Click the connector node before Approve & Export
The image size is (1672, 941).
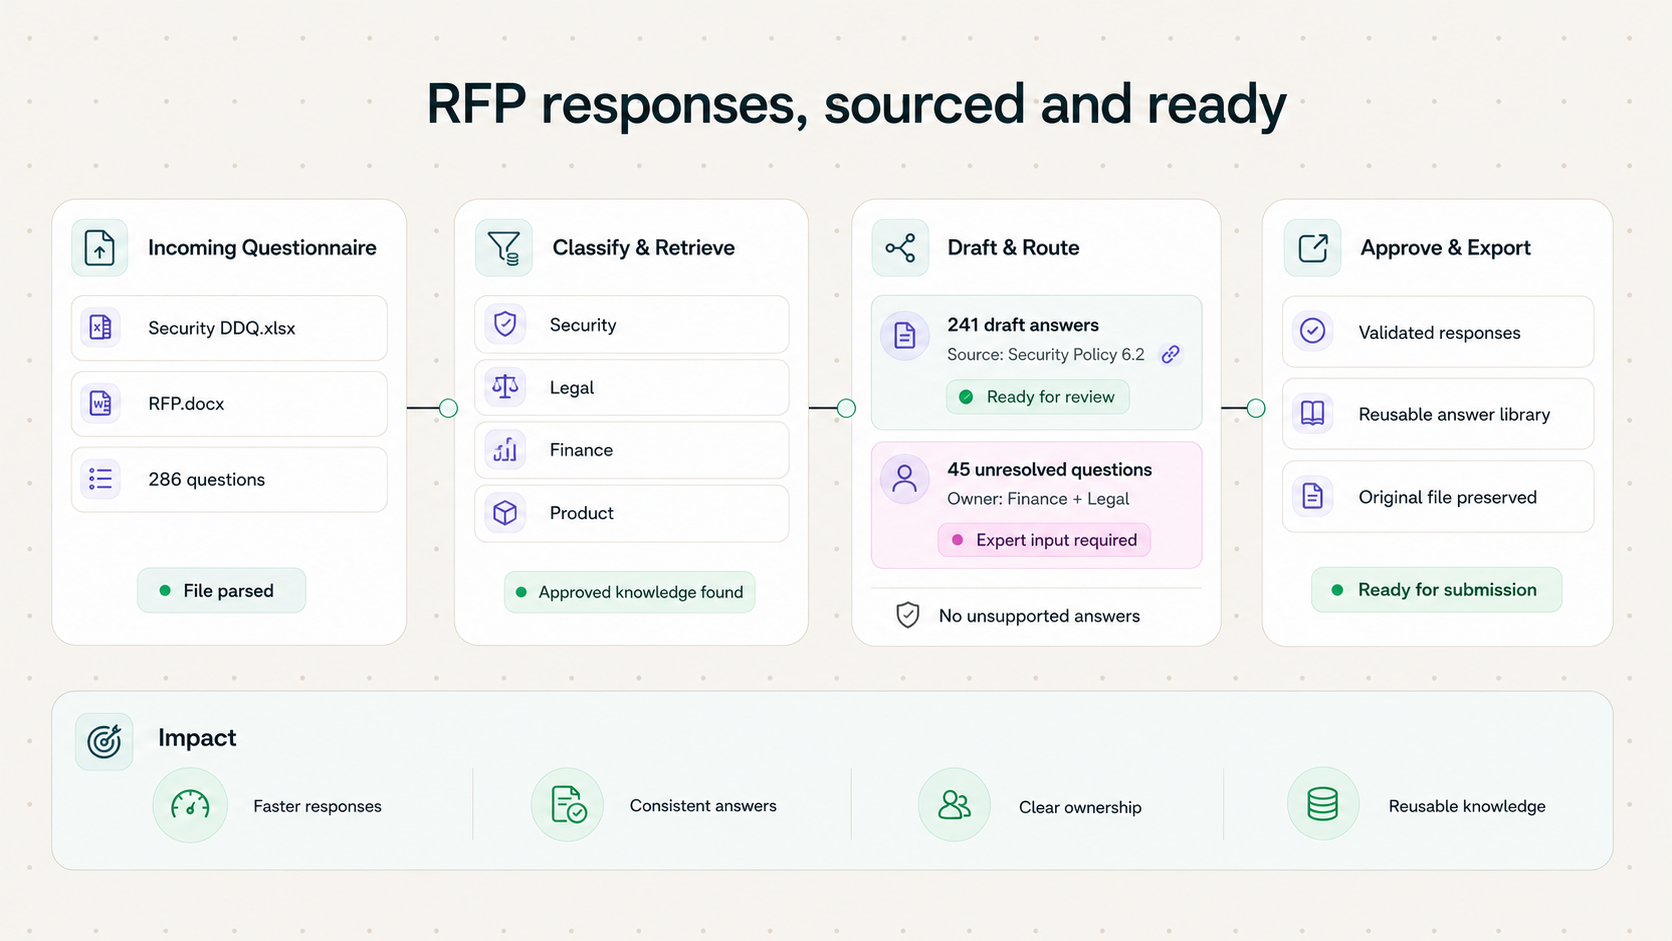(x=1257, y=408)
